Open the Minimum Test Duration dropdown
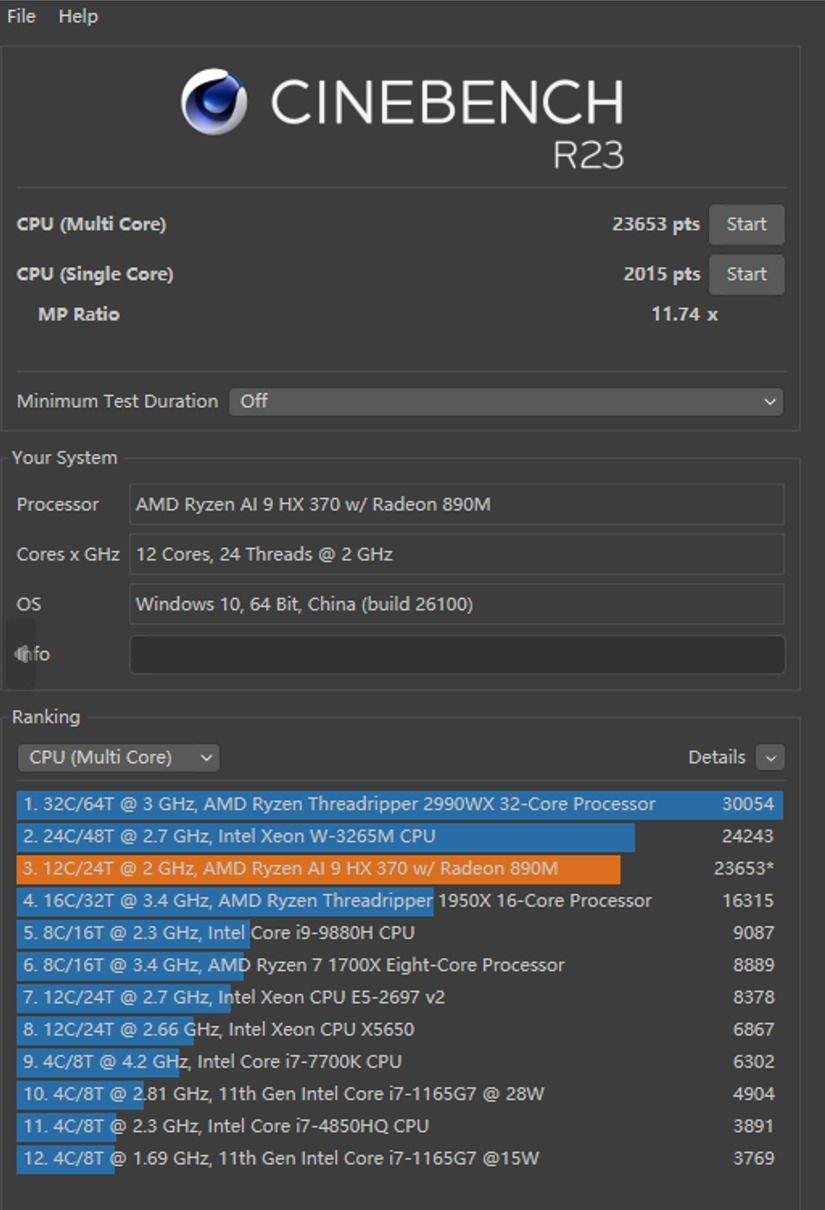 click(506, 401)
